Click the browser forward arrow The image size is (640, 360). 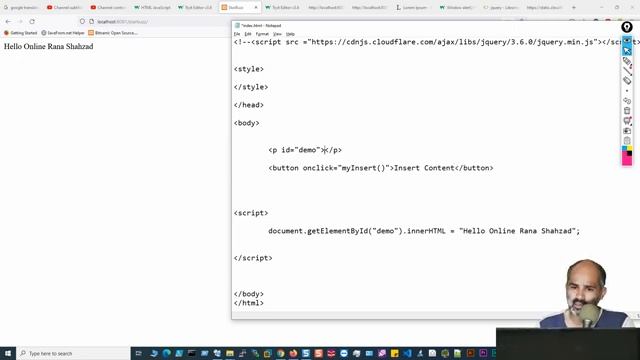click(20, 21)
